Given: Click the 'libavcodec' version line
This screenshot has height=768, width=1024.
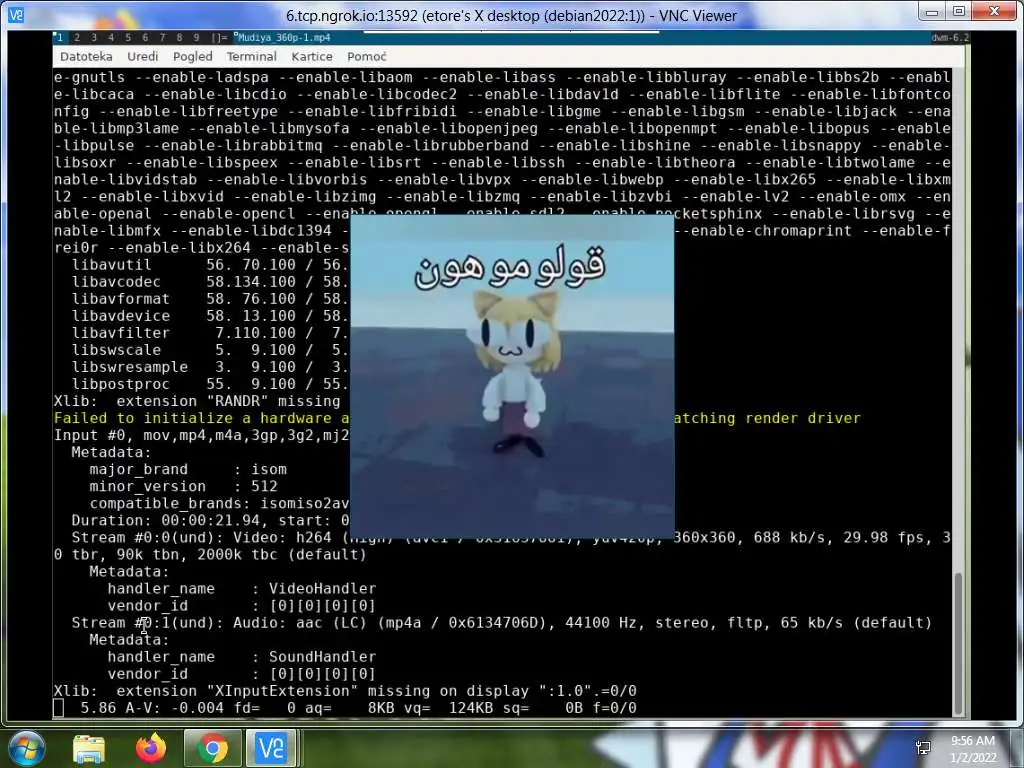Looking at the screenshot, I should pyautogui.click(x=210, y=281).
